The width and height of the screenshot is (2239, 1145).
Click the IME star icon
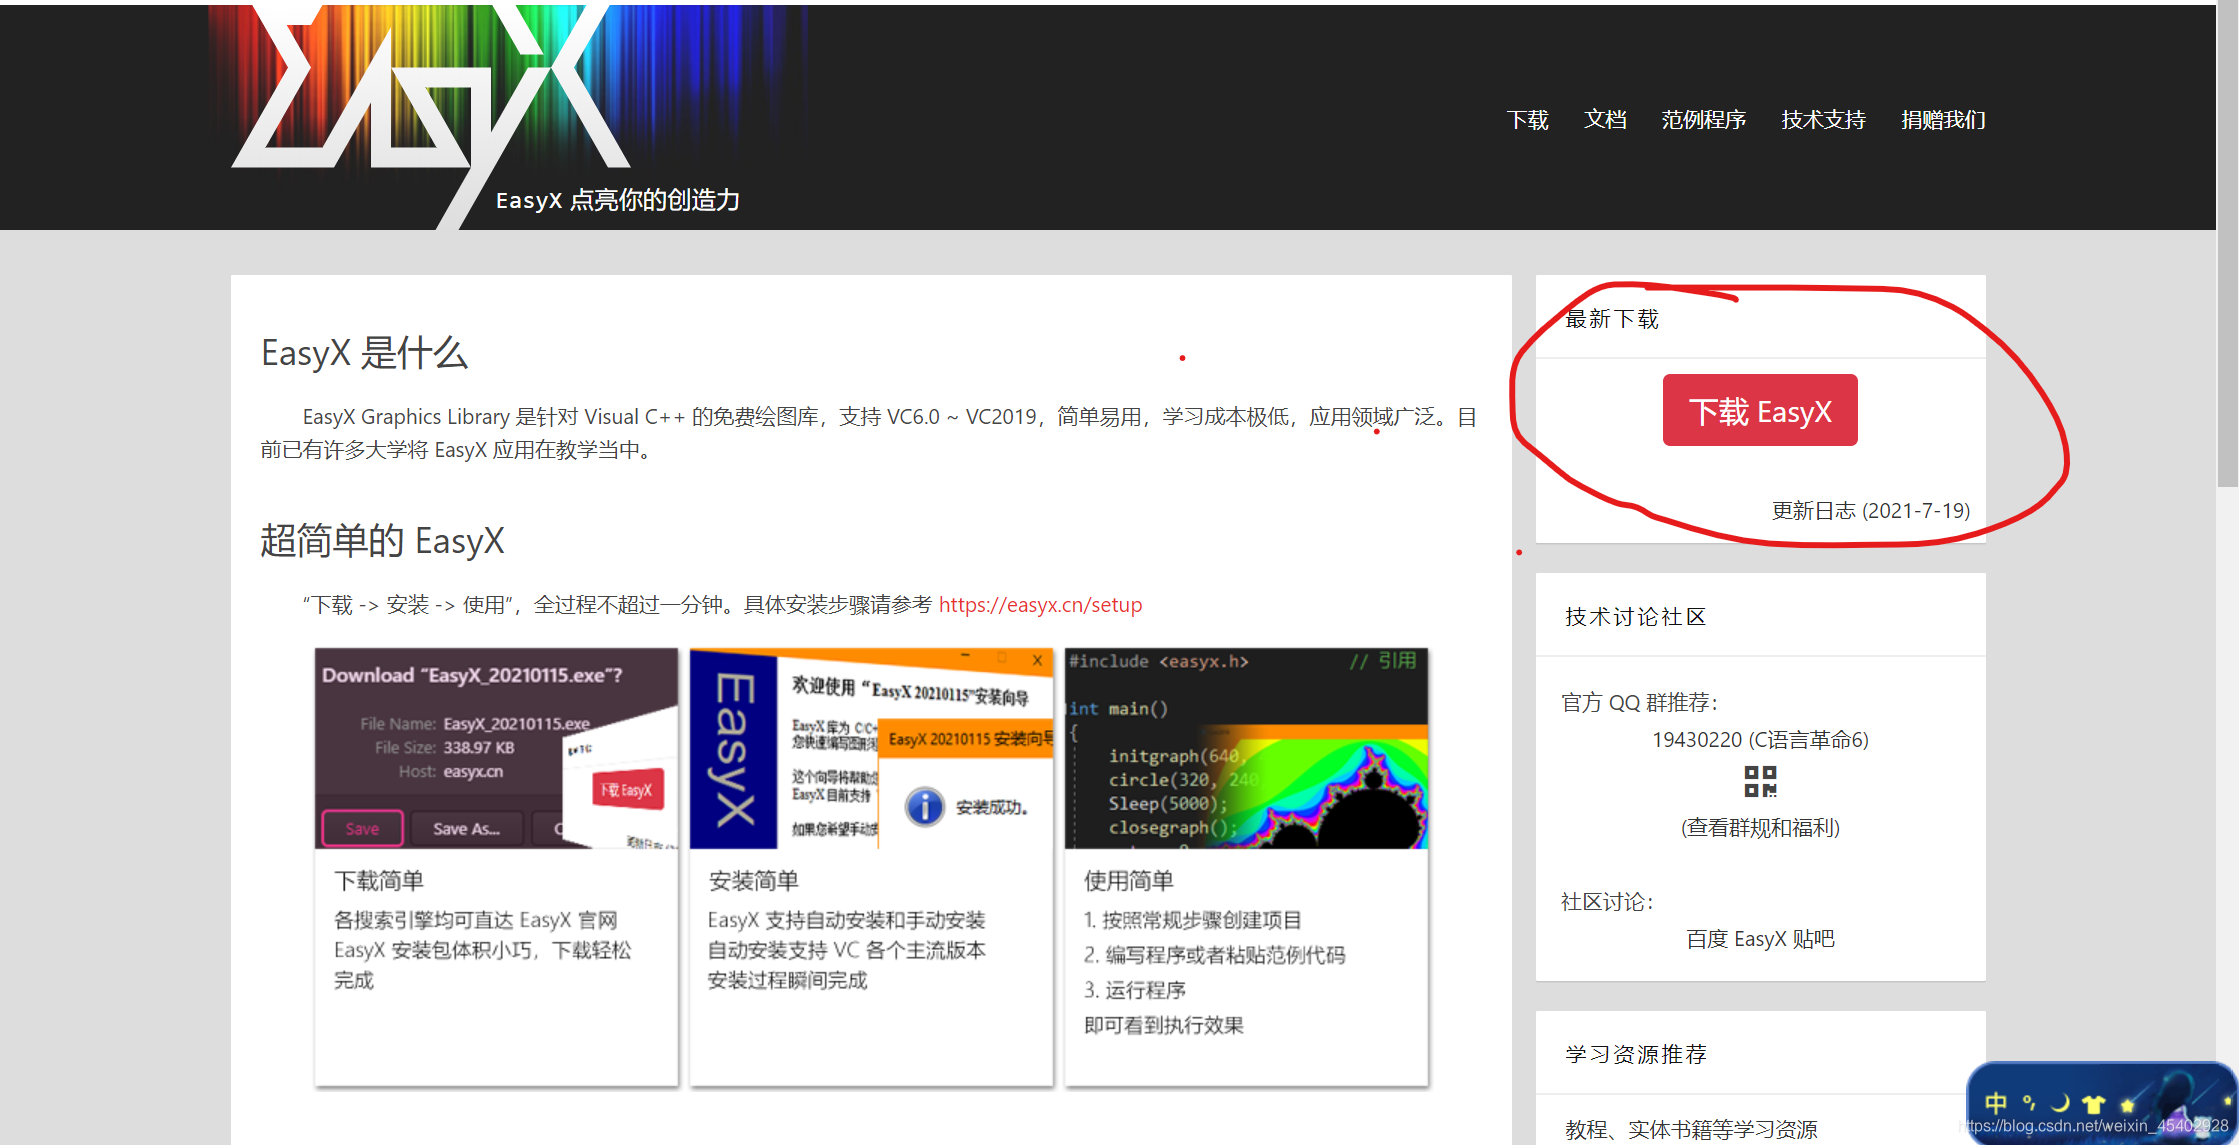pyautogui.click(x=2126, y=1104)
